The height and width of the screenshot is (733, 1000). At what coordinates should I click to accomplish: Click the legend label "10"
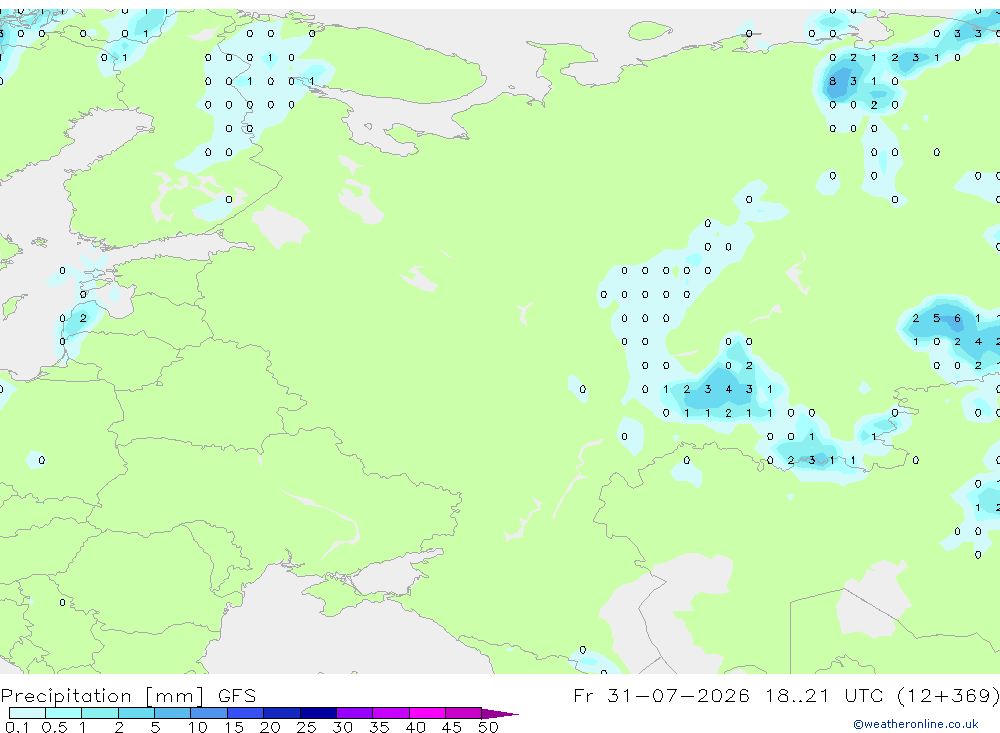click(197, 727)
